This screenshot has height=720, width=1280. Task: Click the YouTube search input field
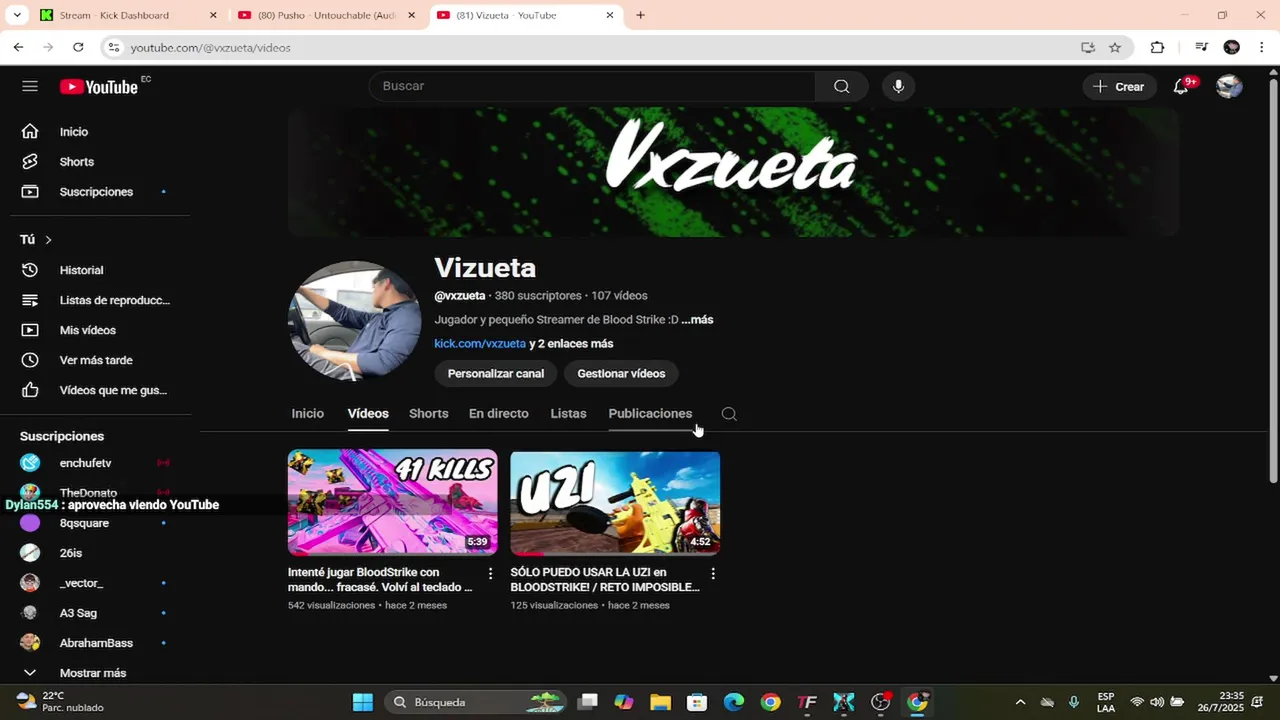click(x=592, y=86)
